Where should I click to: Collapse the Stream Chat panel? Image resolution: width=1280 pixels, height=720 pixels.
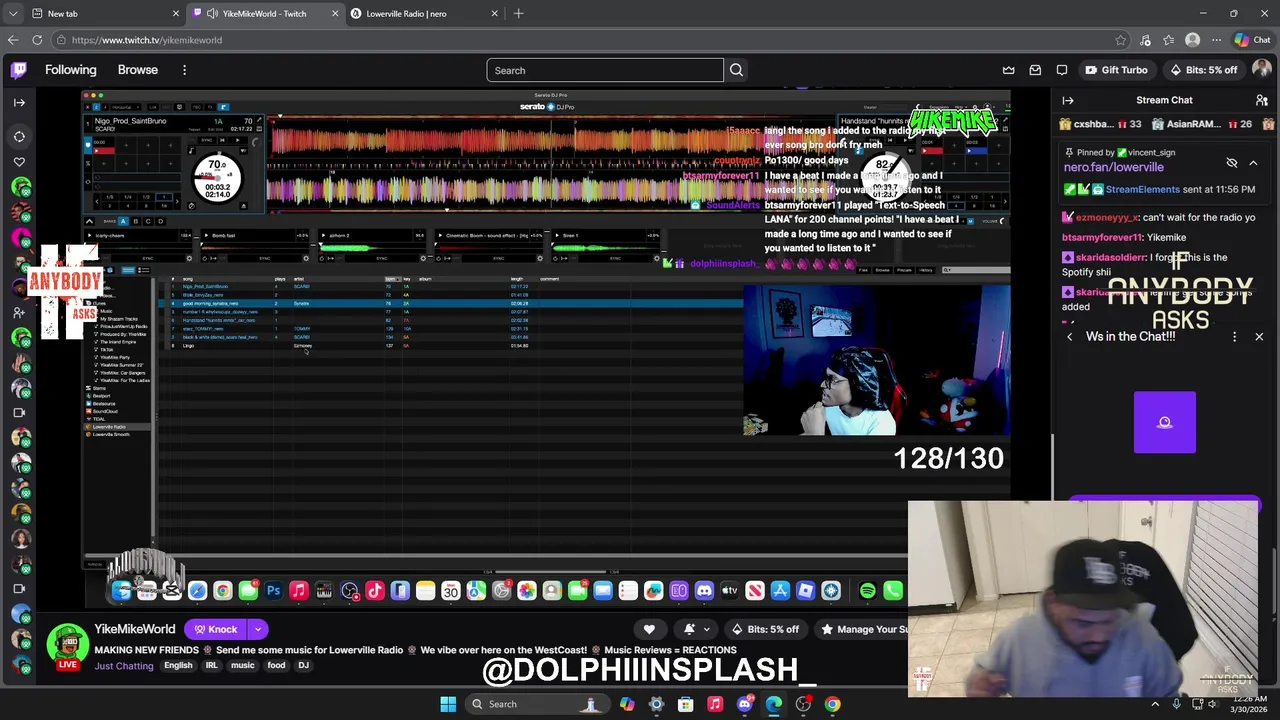(x=1068, y=100)
